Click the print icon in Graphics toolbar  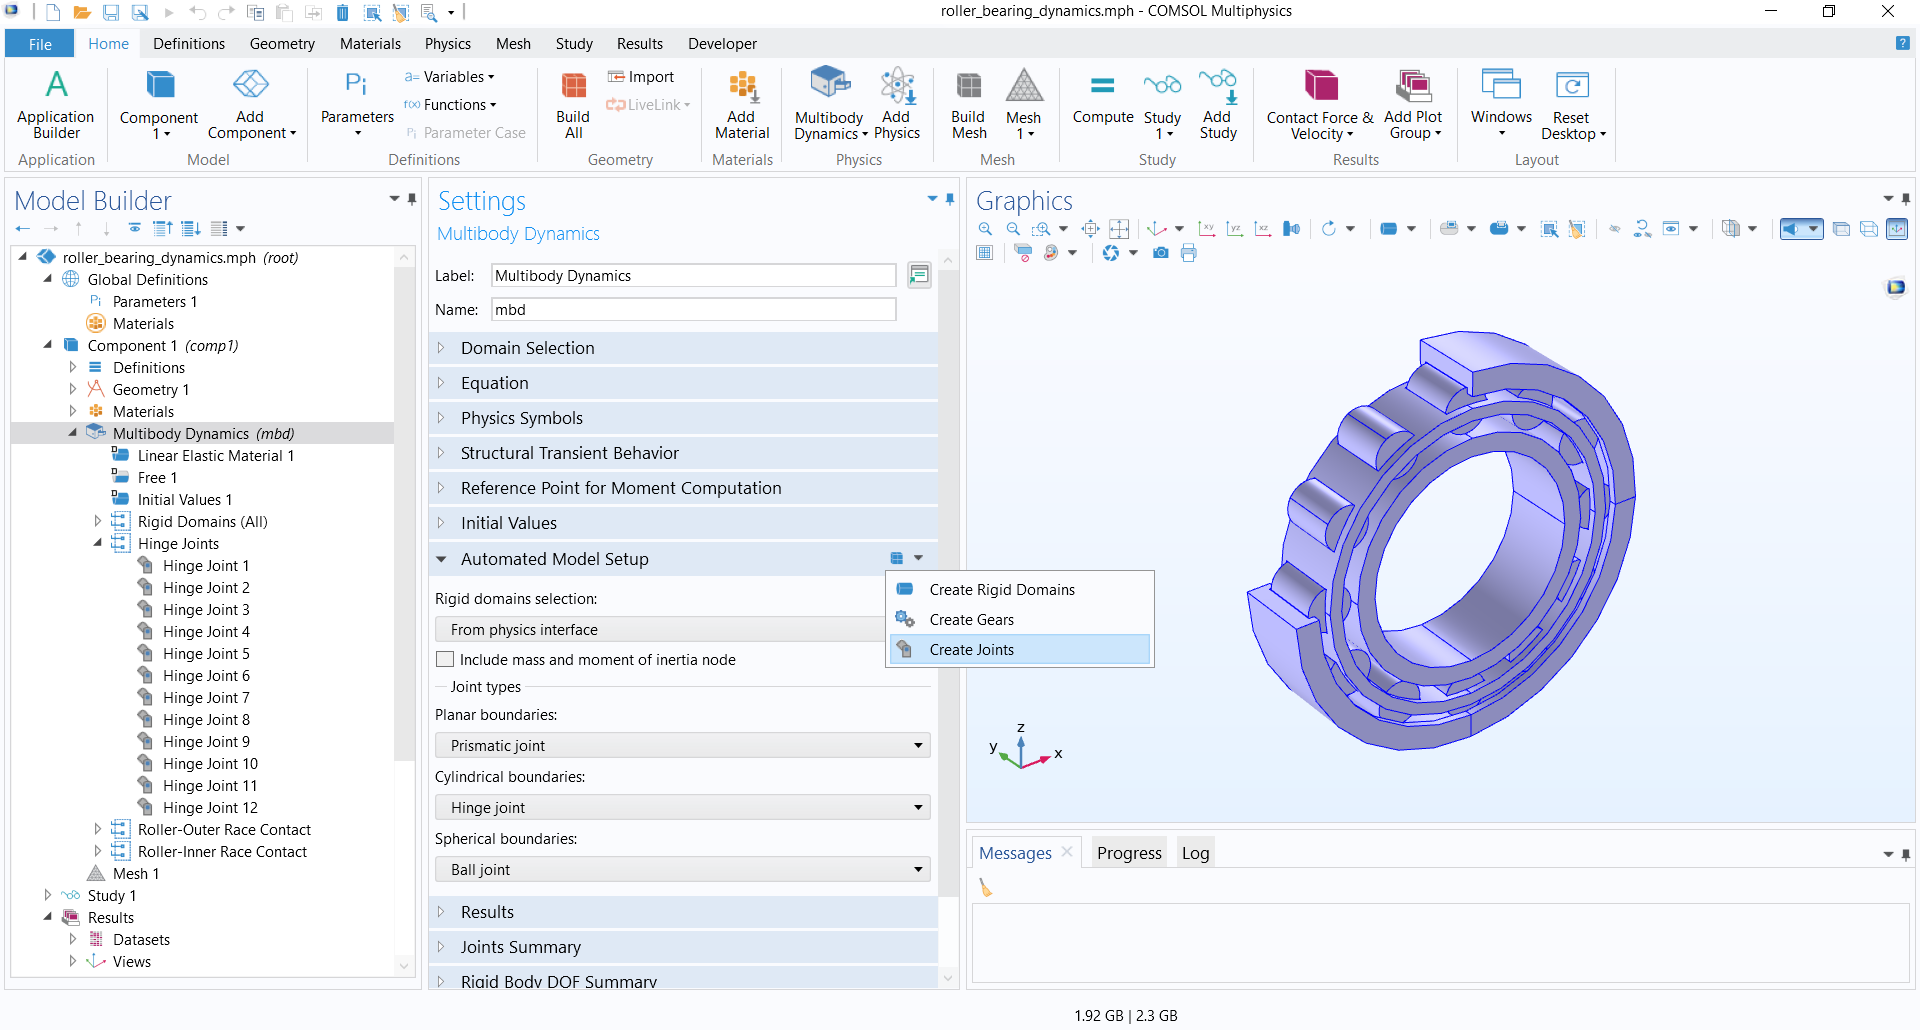[x=1188, y=254]
